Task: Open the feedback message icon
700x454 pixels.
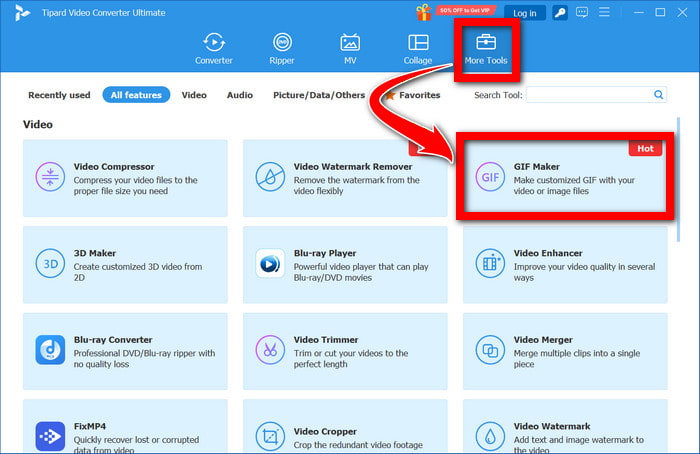Action: coord(582,12)
